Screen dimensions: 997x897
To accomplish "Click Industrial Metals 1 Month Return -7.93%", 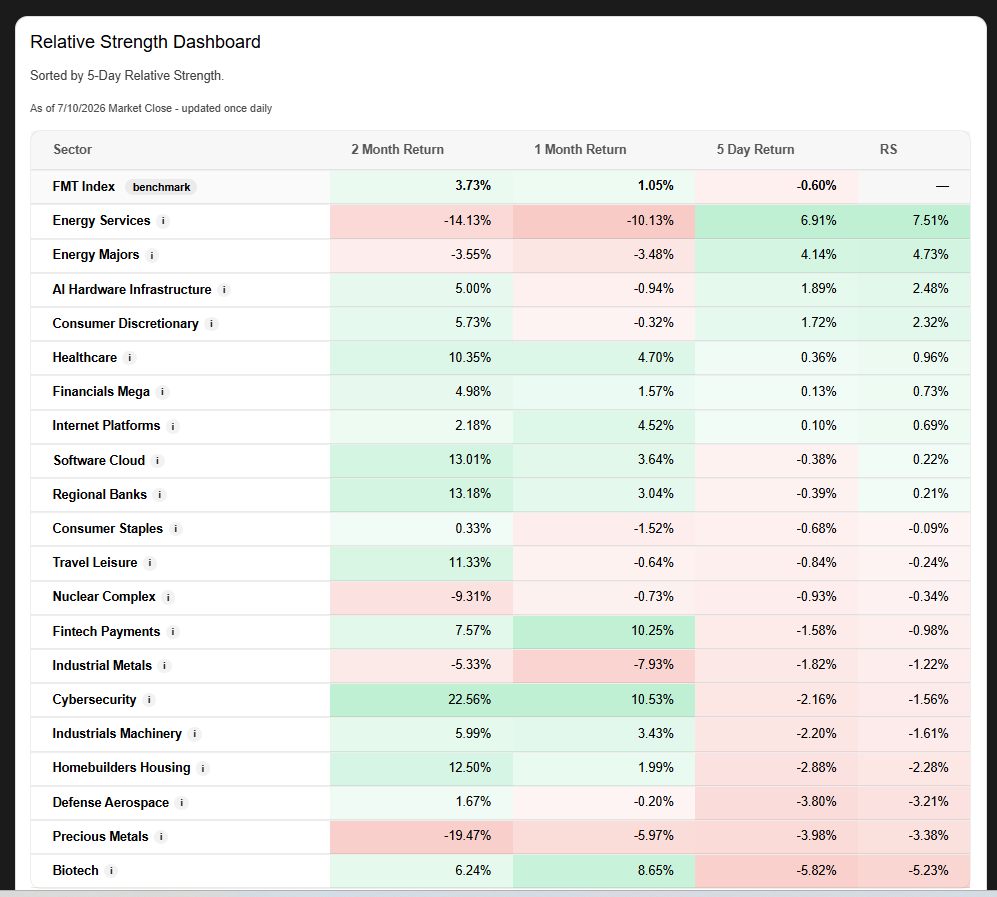I will point(654,665).
